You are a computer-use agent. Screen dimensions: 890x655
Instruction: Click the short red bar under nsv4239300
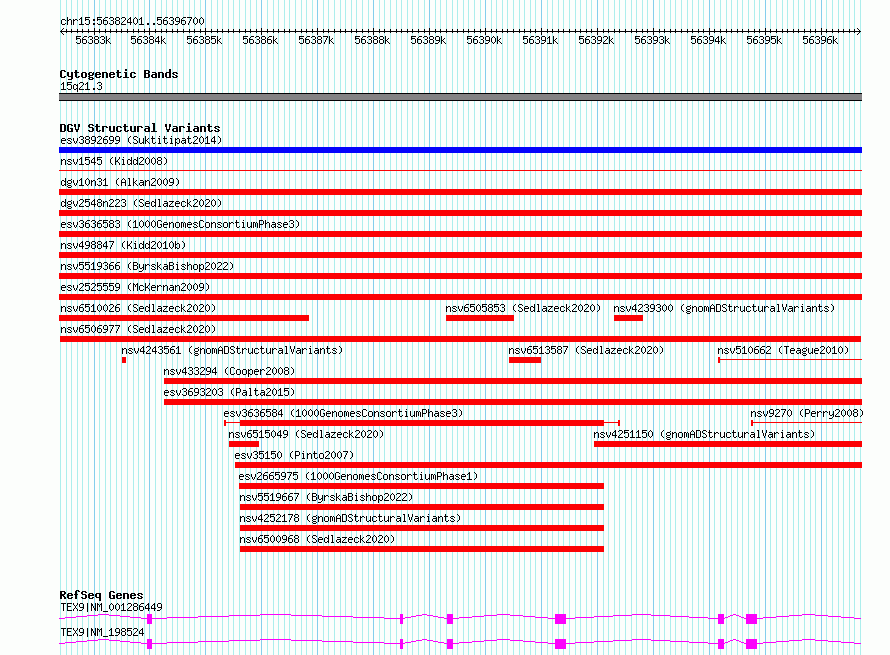click(628, 318)
